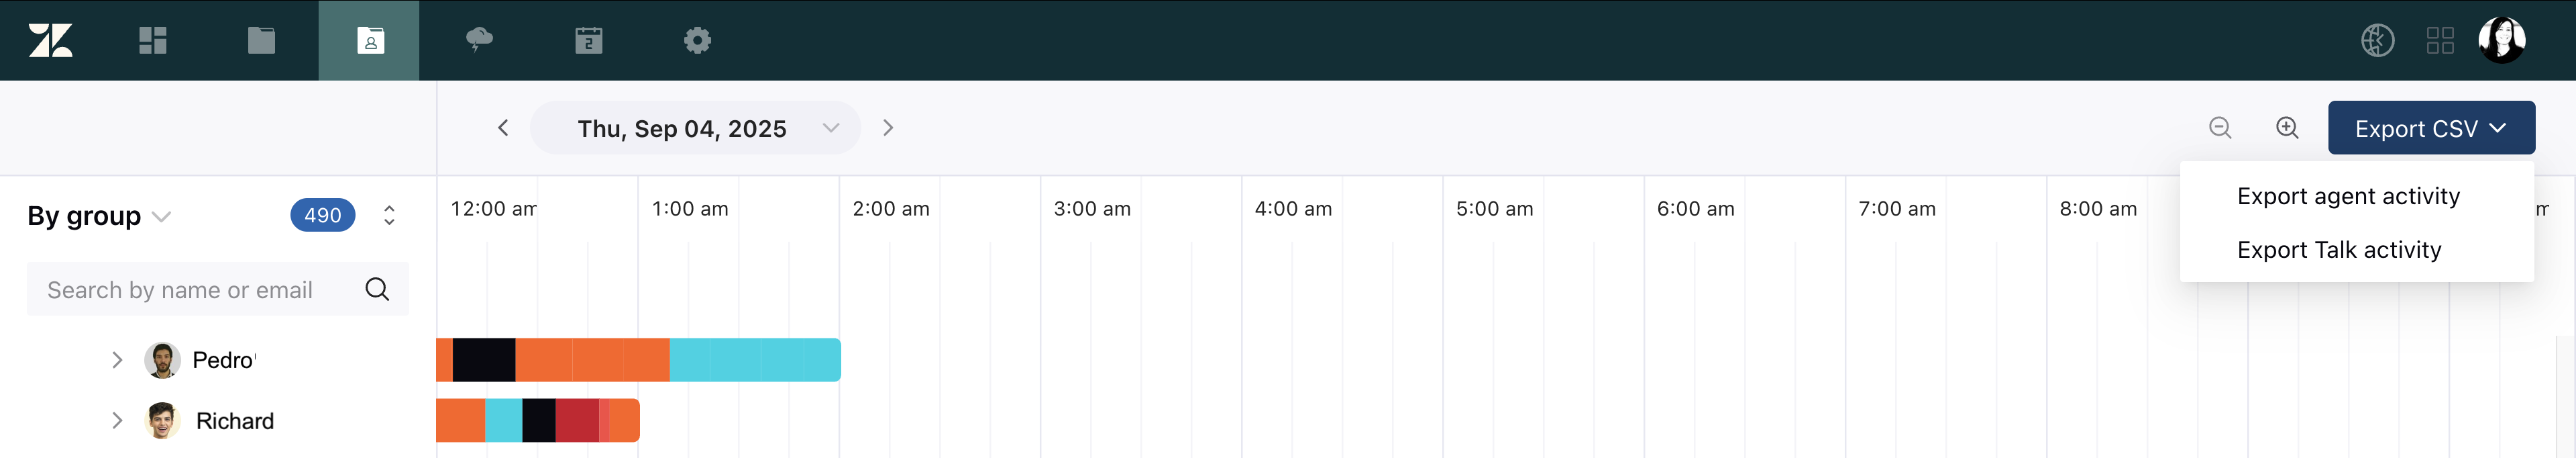This screenshot has width=2576, height=458.
Task: Click the zoom in magnifier icon
Action: [2287, 128]
